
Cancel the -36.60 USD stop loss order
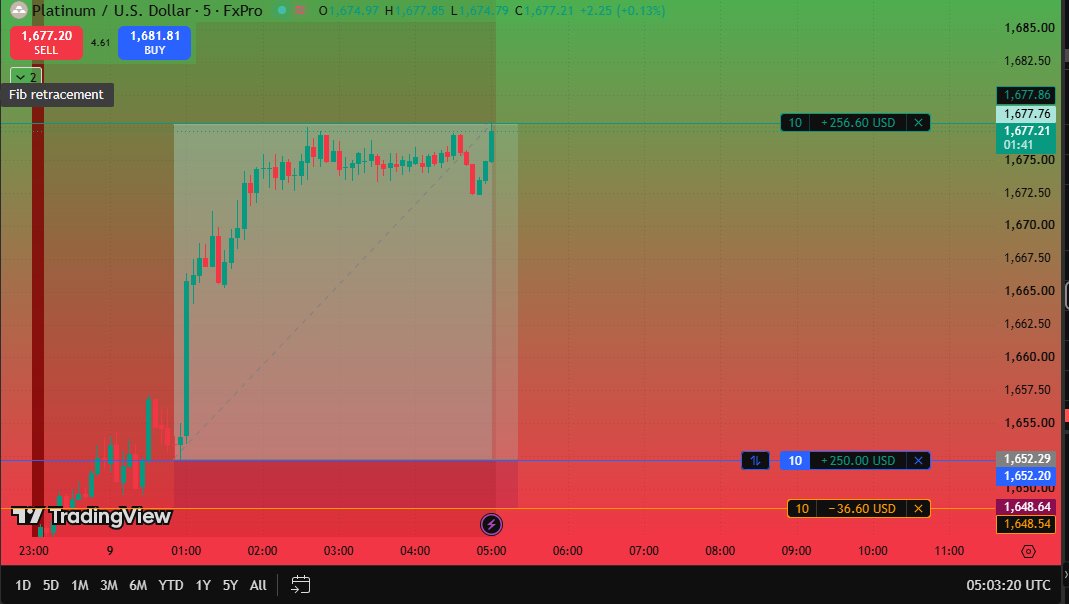(918, 509)
